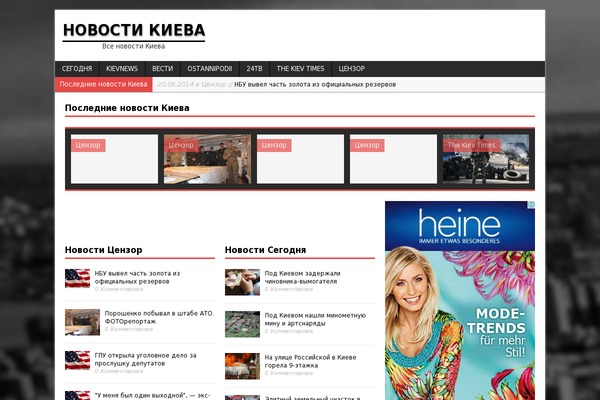Image resolution: width=600 pixels, height=400 pixels.
Task: Select Цензор in the navigation bar
Action: point(352,69)
